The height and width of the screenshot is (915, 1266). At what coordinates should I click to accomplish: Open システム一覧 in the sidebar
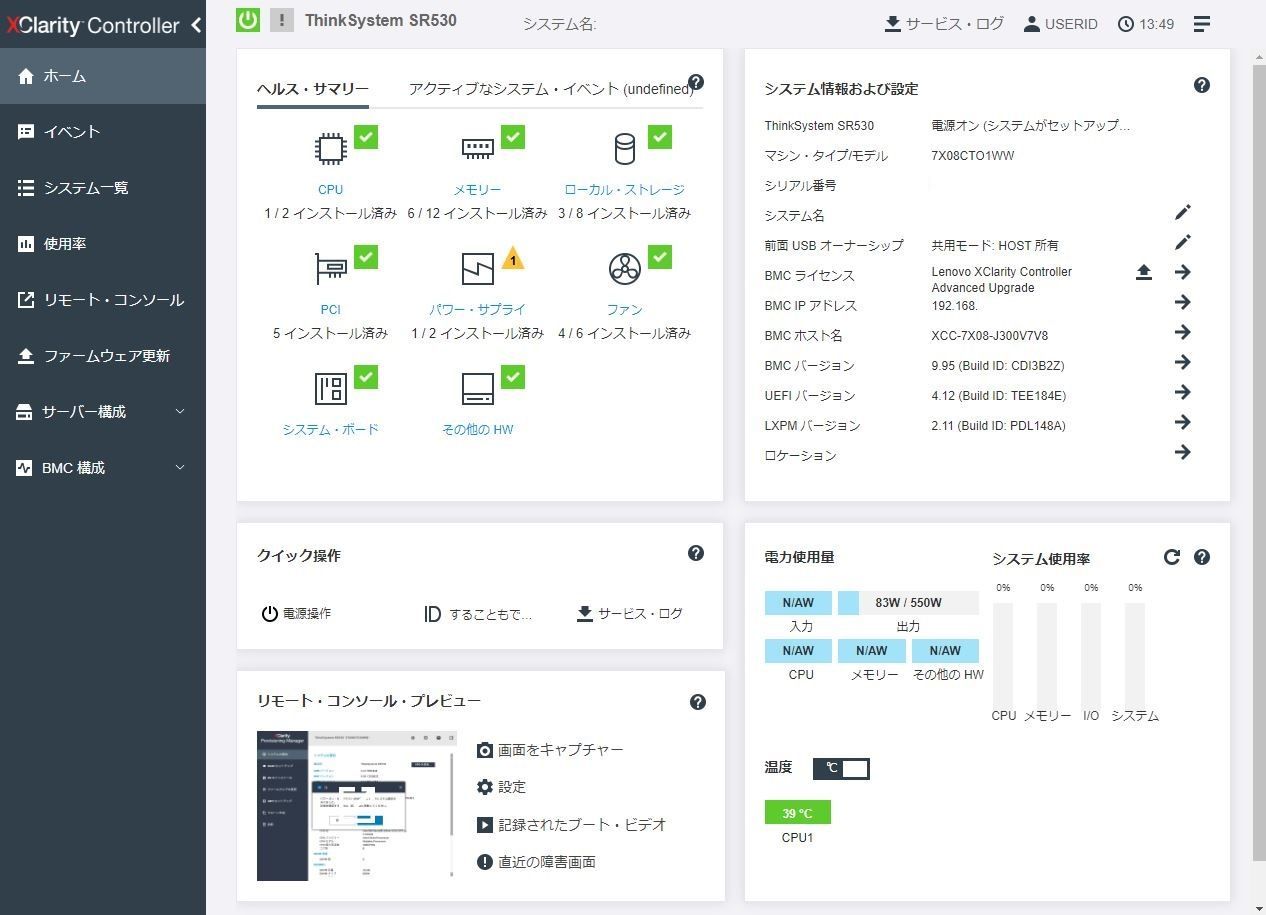103,188
